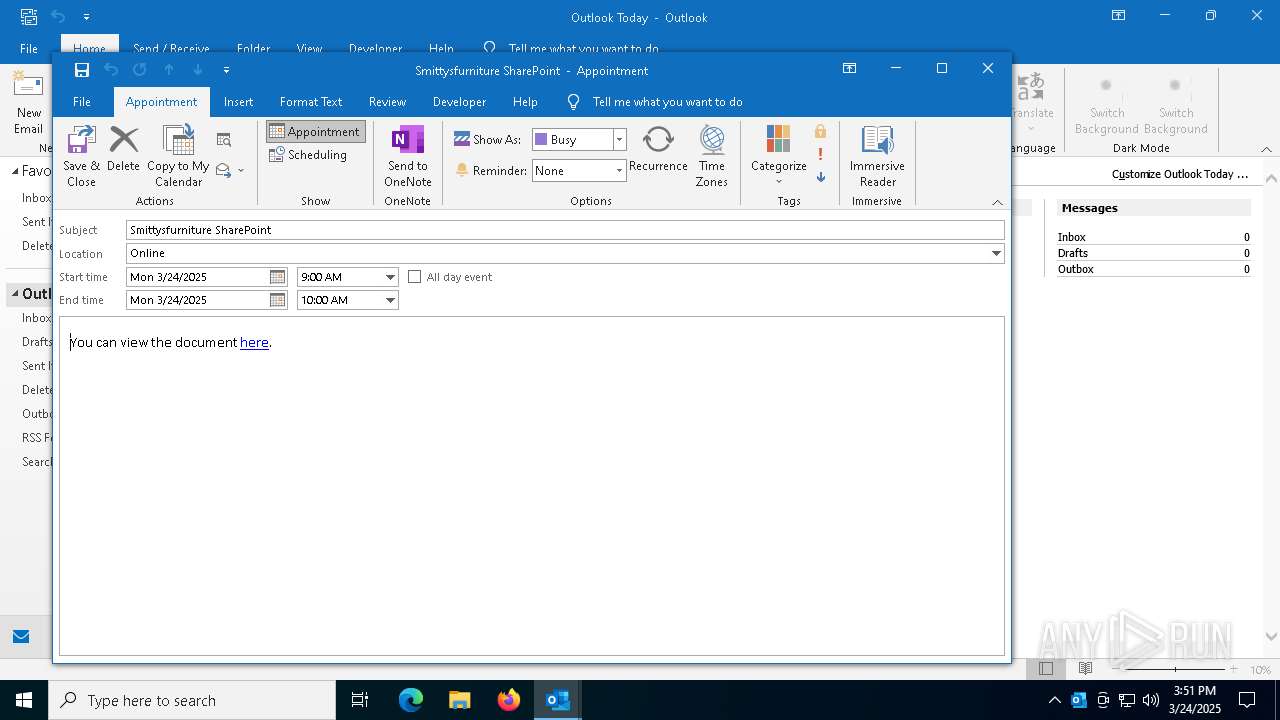Image resolution: width=1280 pixels, height=720 pixels.
Task: Click the zoom slider in the Outlook status bar
Action: tap(1176, 669)
